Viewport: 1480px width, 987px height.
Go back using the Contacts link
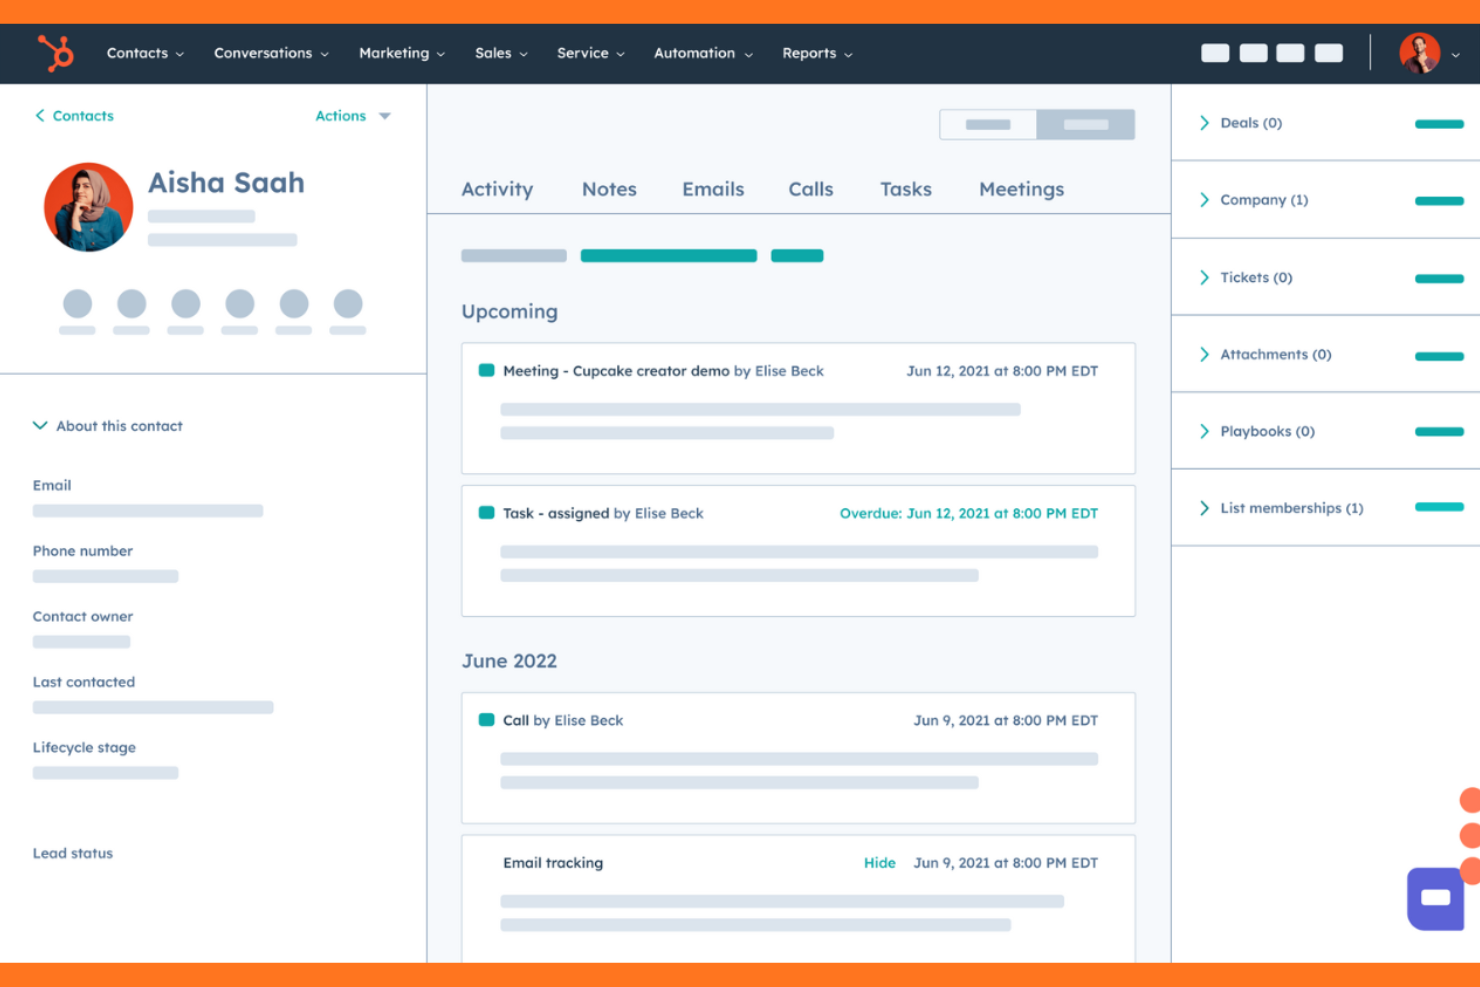[x=82, y=115]
